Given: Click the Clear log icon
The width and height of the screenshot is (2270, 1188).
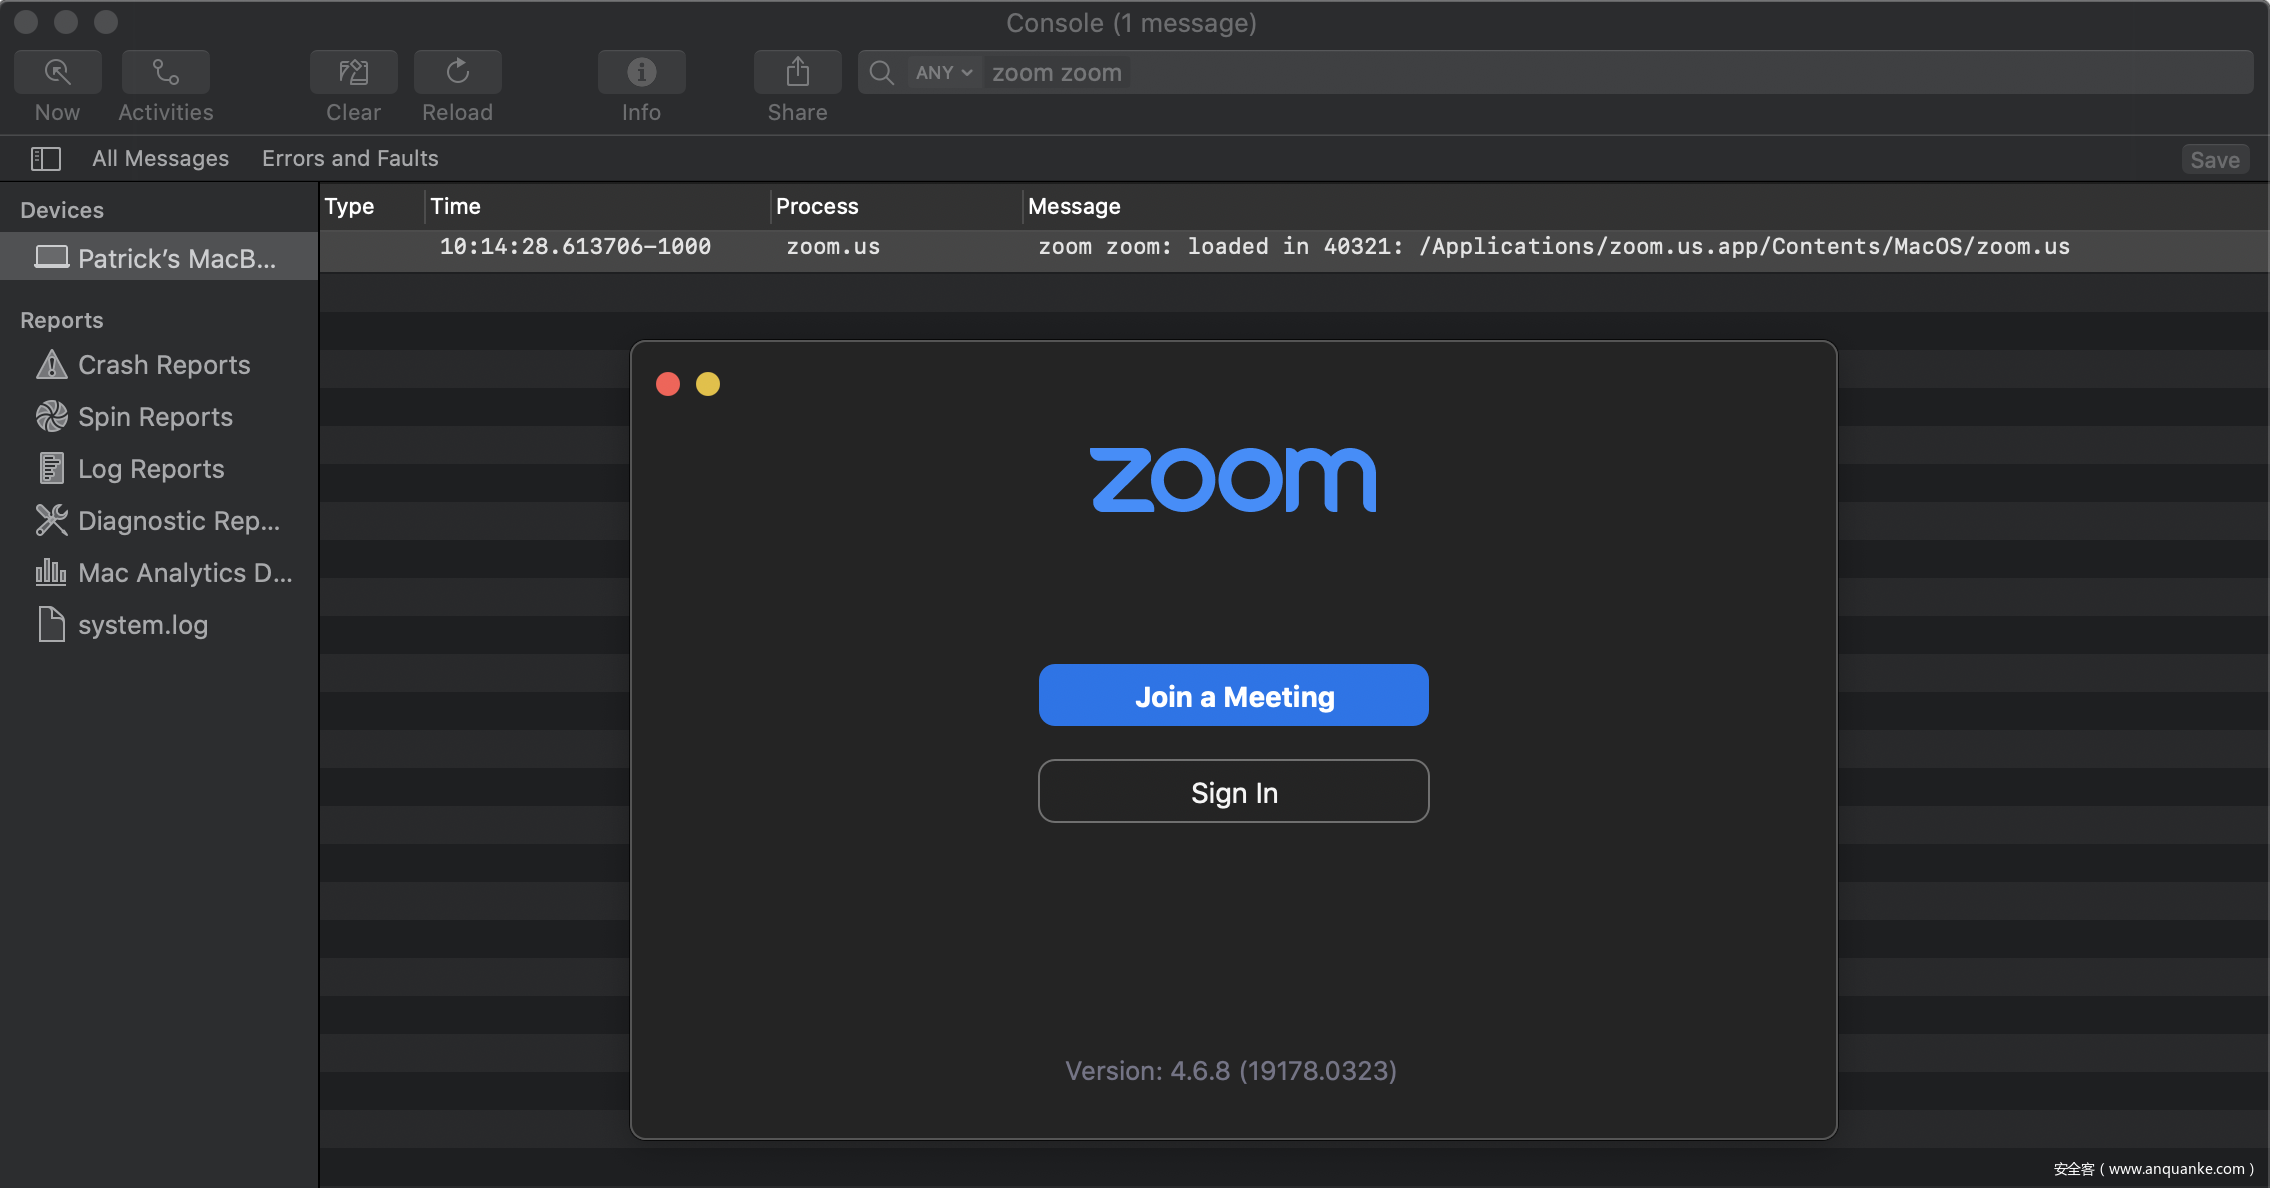Looking at the screenshot, I should [x=353, y=72].
